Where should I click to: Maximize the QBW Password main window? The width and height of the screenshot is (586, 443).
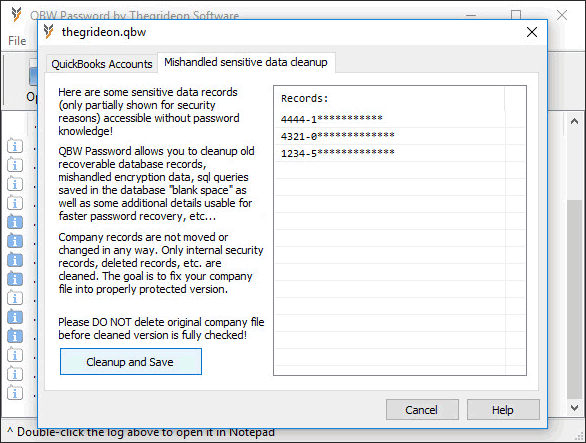click(516, 15)
